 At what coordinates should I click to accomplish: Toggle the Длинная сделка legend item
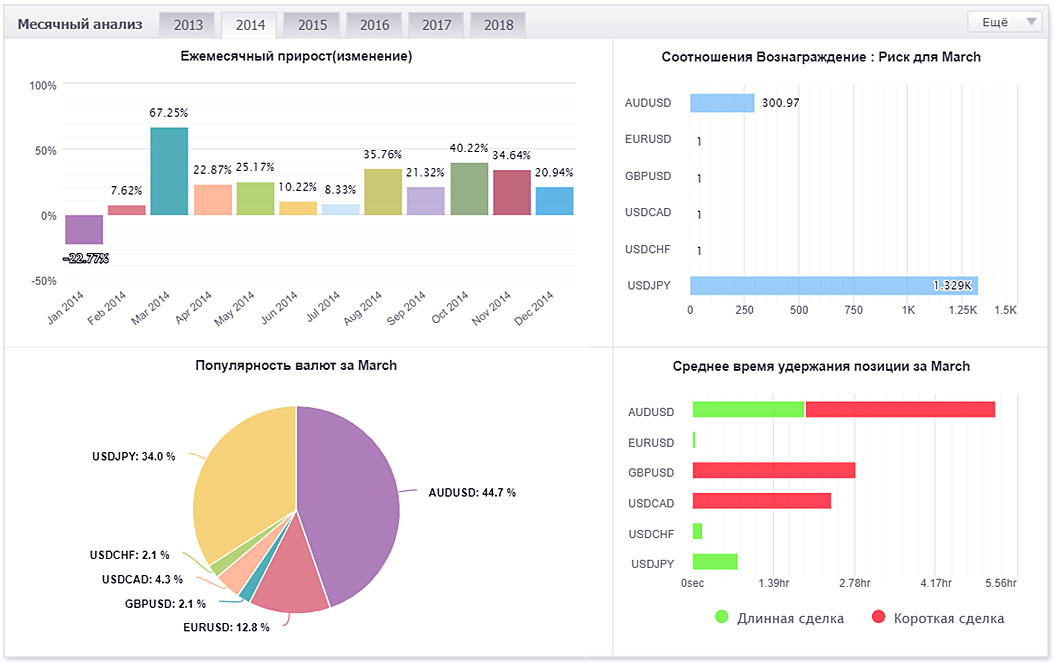click(x=779, y=618)
